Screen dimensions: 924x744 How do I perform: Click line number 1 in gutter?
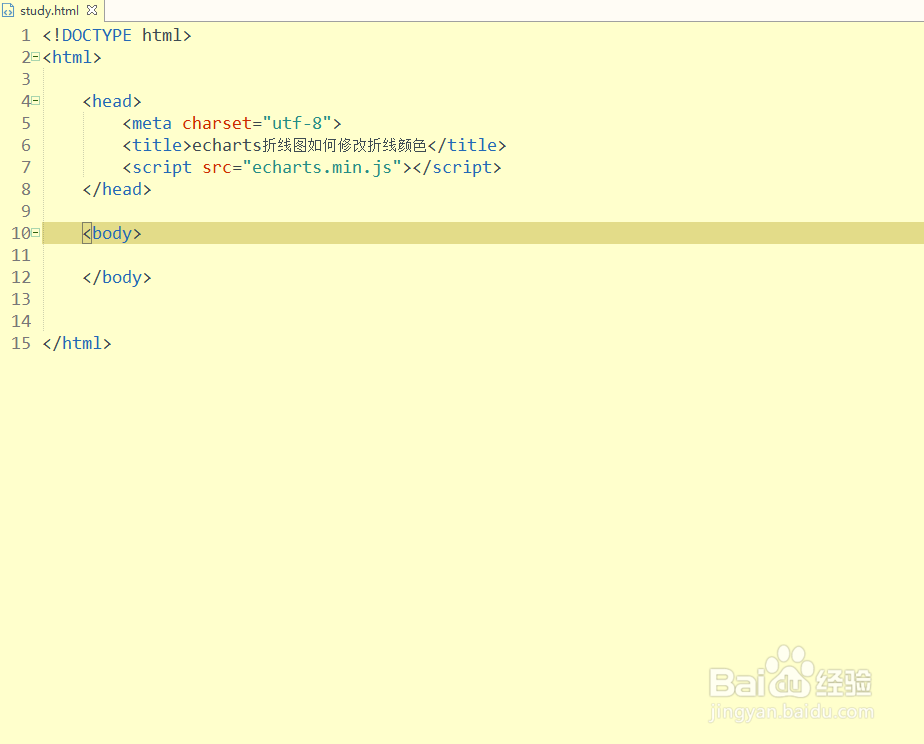[x=26, y=35]
